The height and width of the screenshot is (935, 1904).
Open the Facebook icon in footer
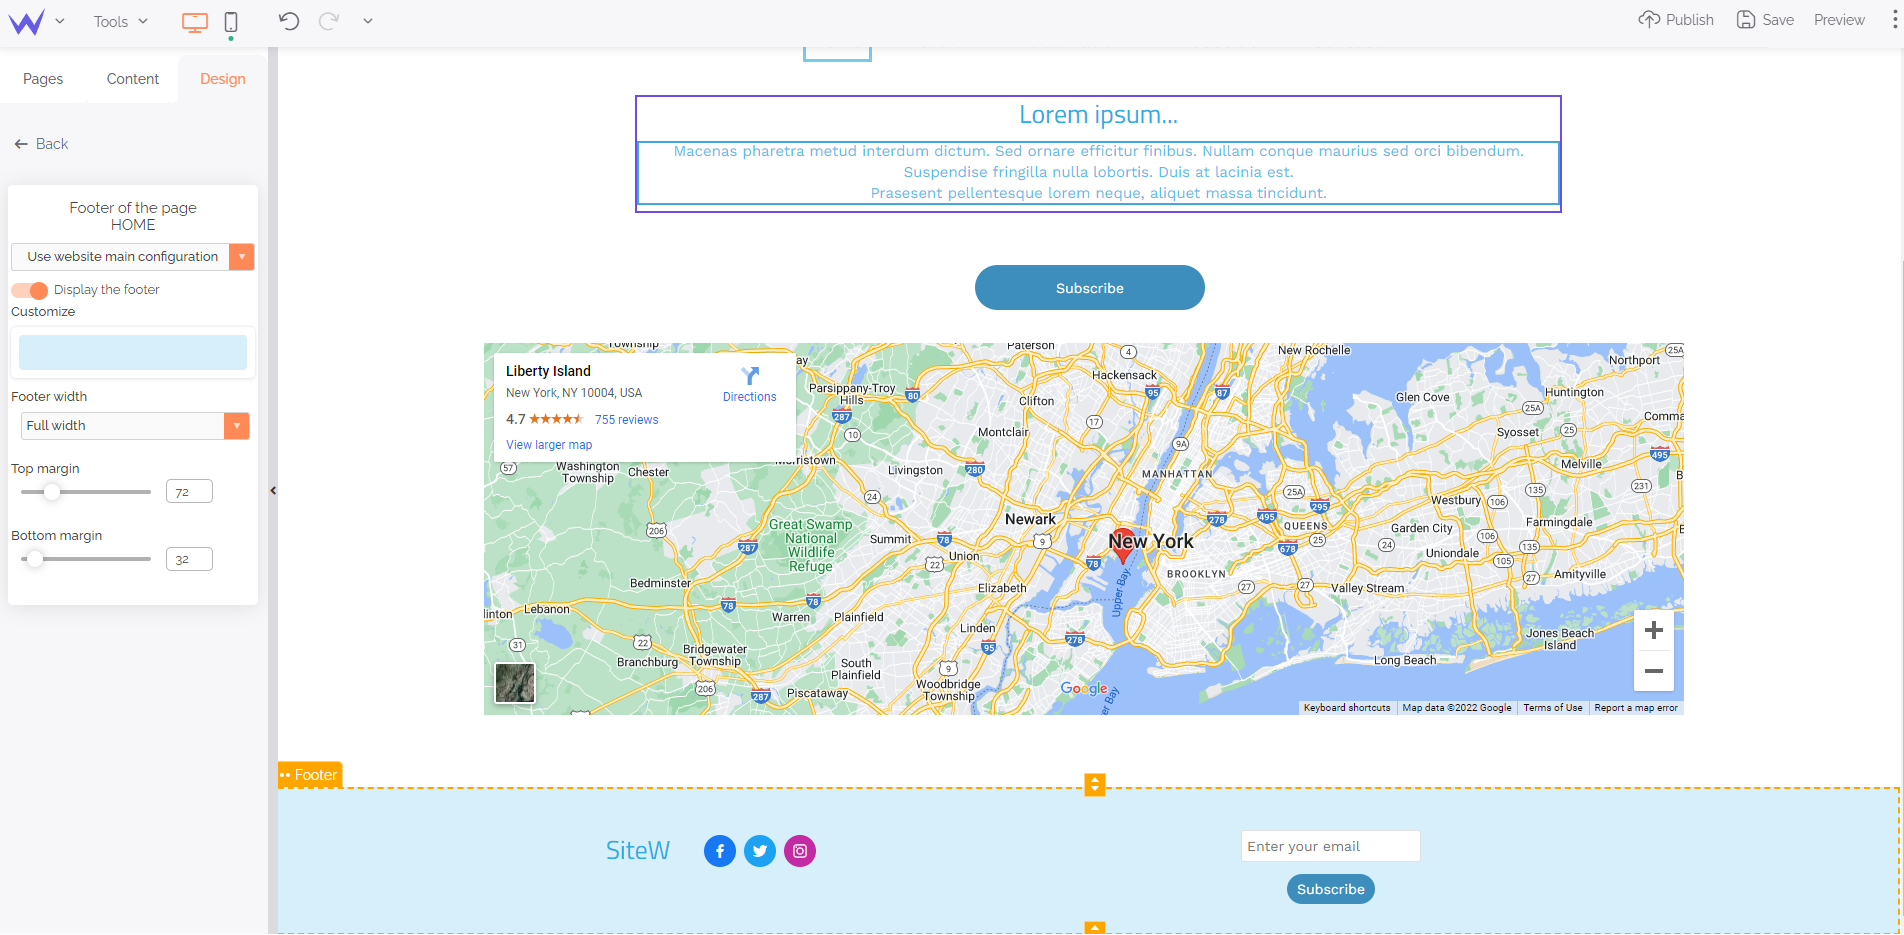pos(720,851)
